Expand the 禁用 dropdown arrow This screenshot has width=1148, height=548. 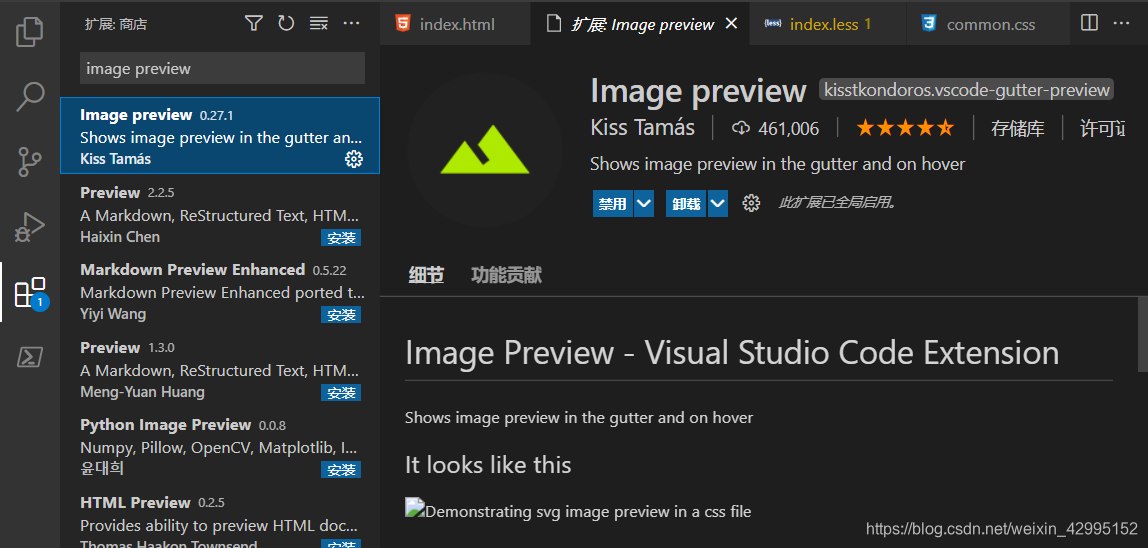click(644, 204)
